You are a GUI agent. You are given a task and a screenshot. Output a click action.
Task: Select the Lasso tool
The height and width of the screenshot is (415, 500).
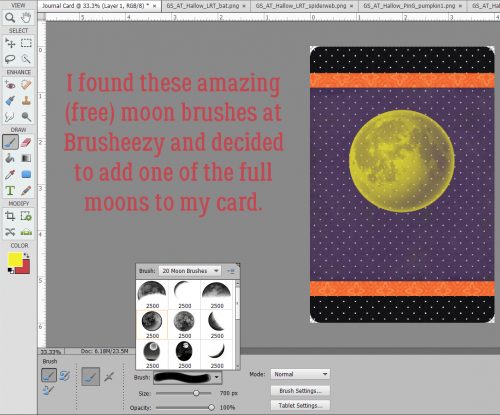10,59
